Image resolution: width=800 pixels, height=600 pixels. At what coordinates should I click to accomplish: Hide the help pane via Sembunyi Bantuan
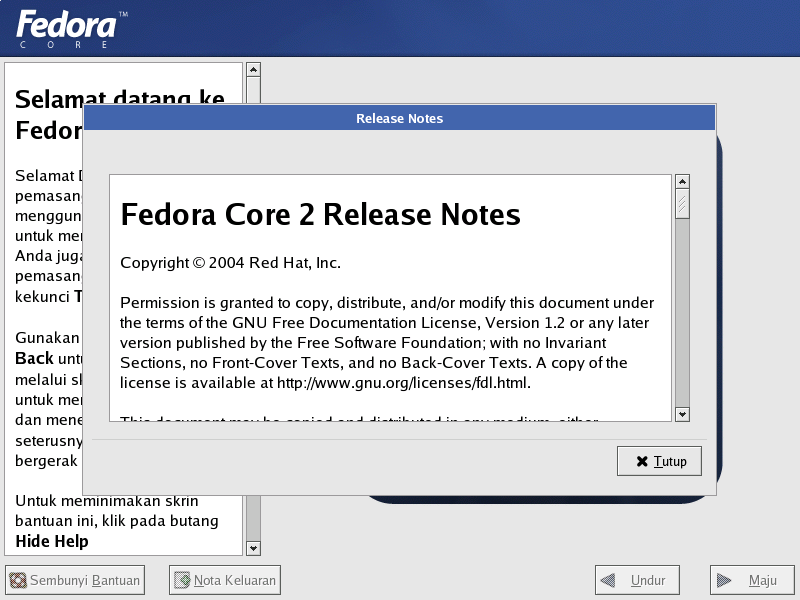[85, 580]
